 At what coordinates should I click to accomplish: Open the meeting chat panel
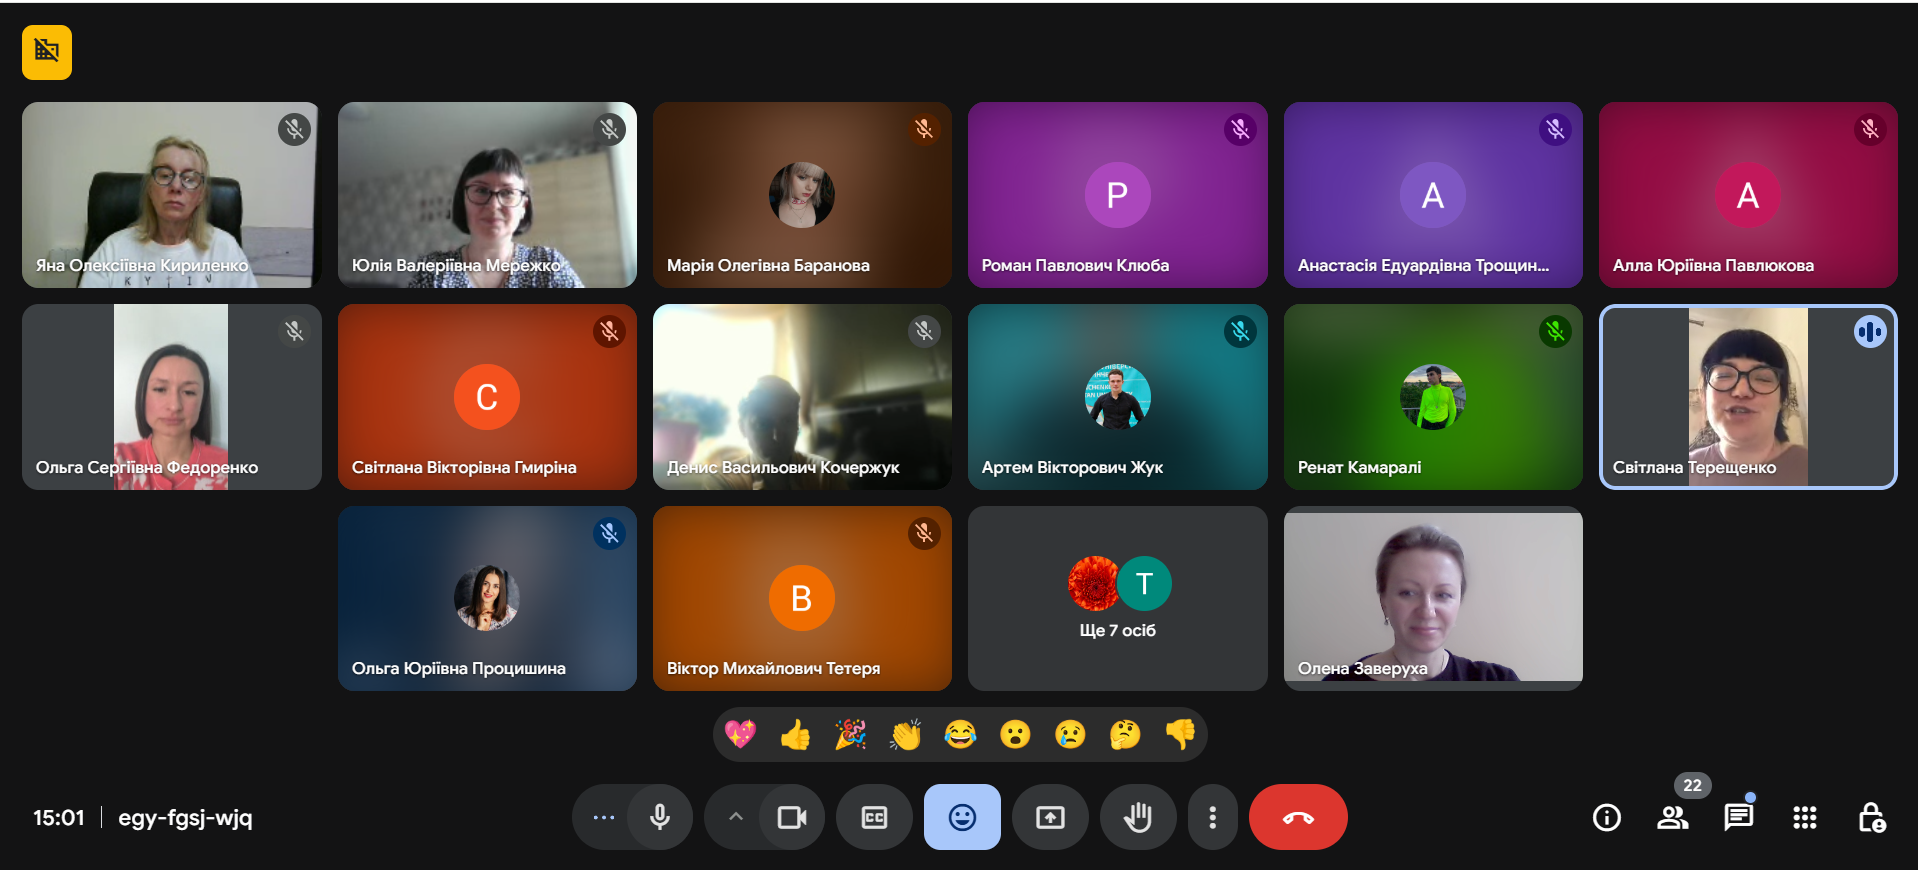pos(1738,818)
